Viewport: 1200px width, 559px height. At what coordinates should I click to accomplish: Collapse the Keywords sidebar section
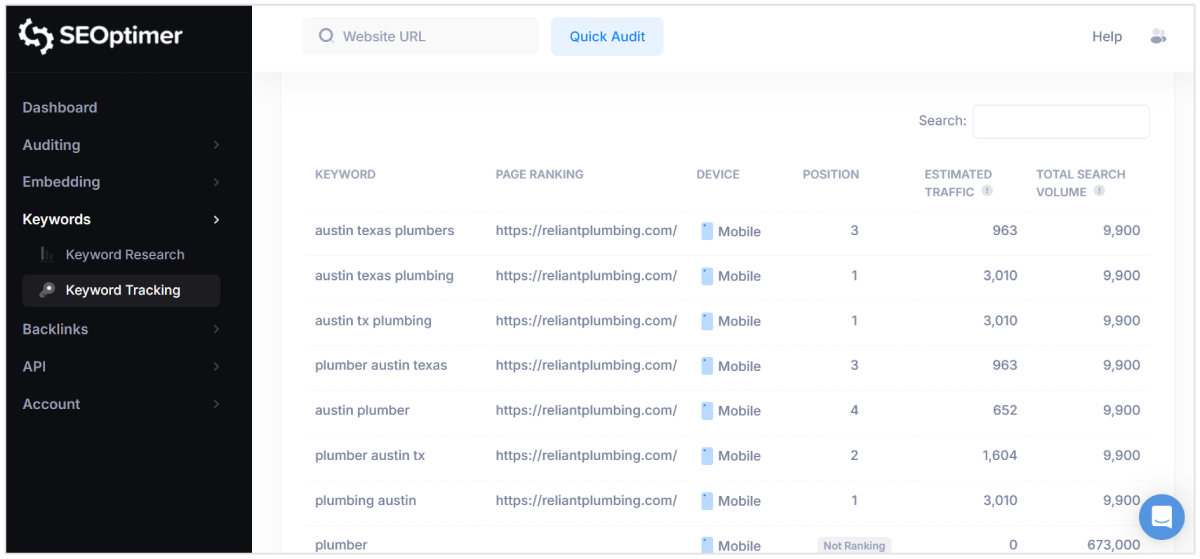point(216,219)
